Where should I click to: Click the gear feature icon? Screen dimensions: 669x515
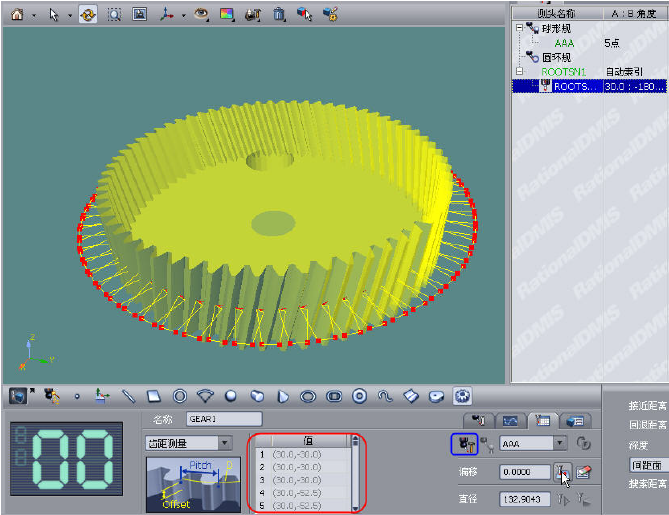coord(462,396)
